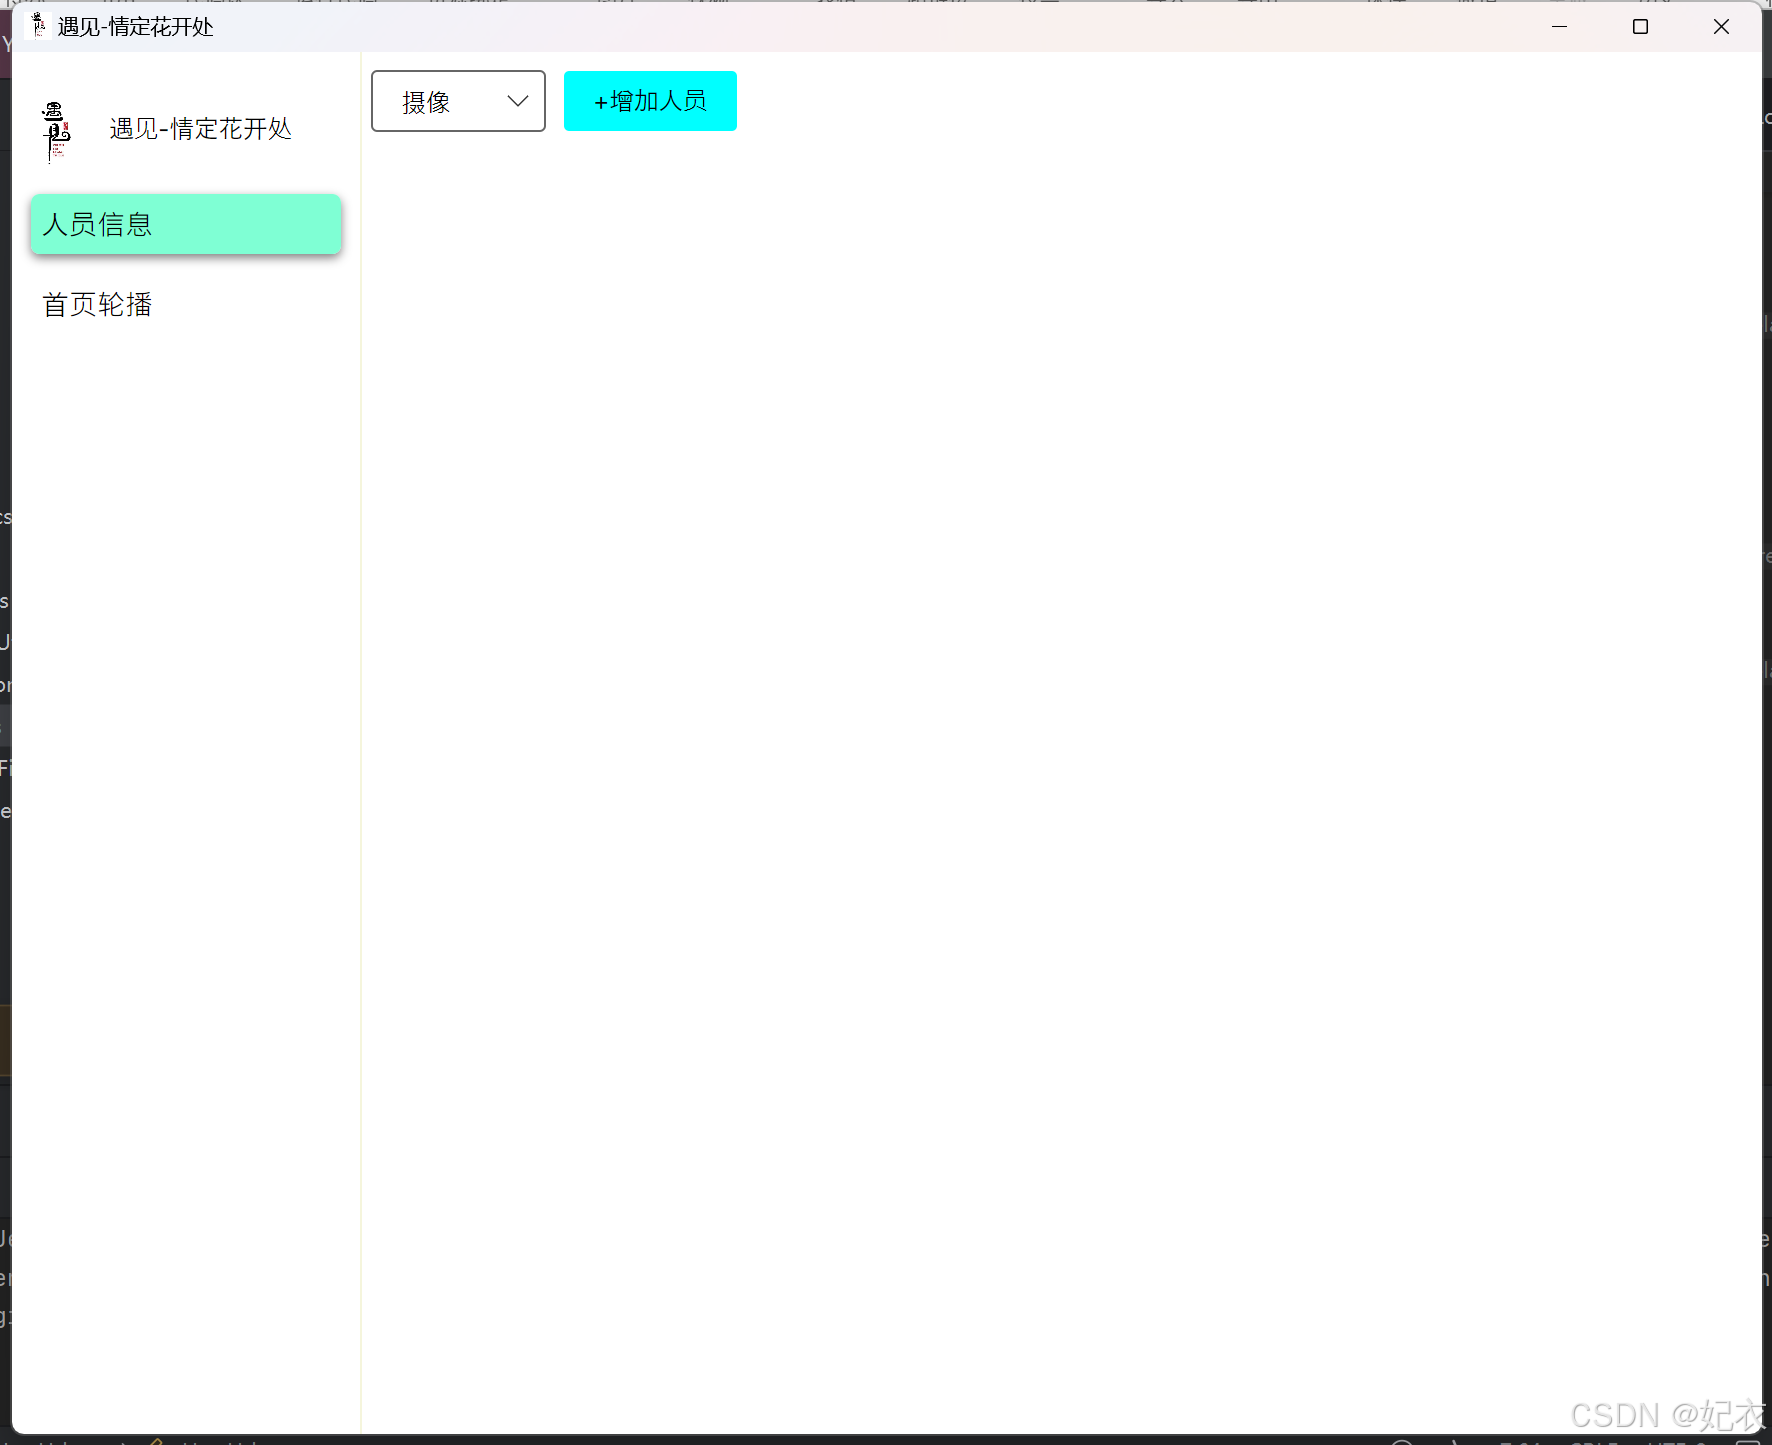This screenshot has width=1772, height=1445.
Task: Click the title bar app icon
Action: [x=38, y=25]
